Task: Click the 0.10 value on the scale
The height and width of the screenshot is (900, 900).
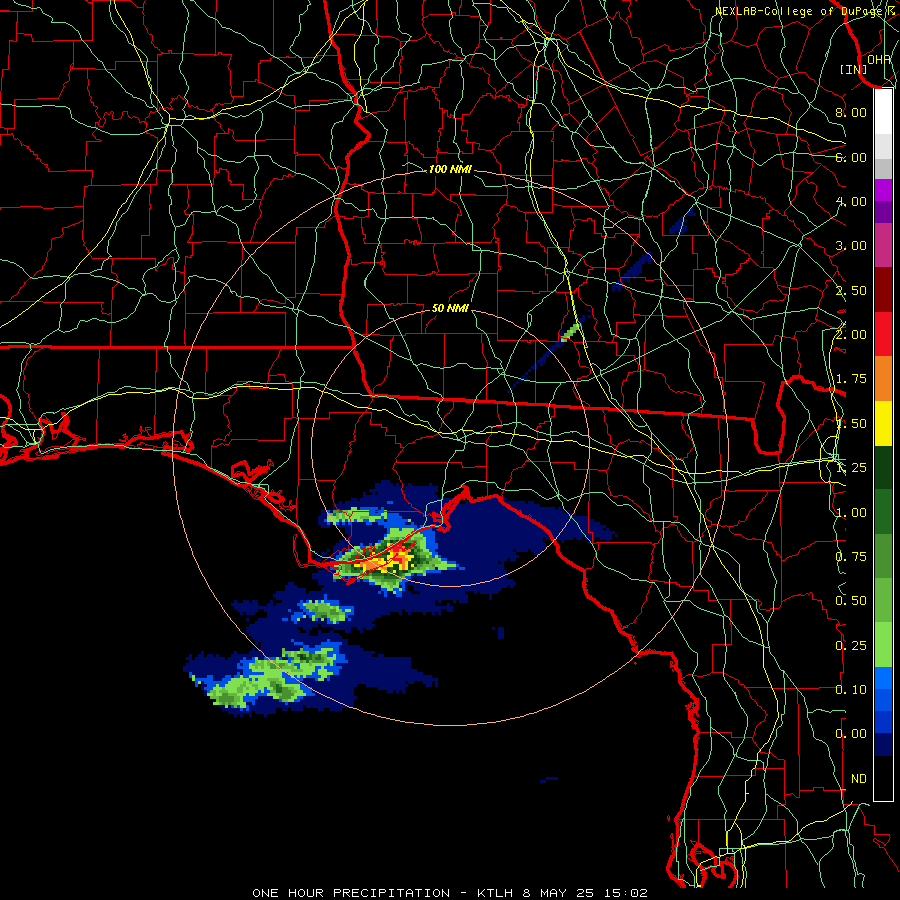Action: (851, 690)
